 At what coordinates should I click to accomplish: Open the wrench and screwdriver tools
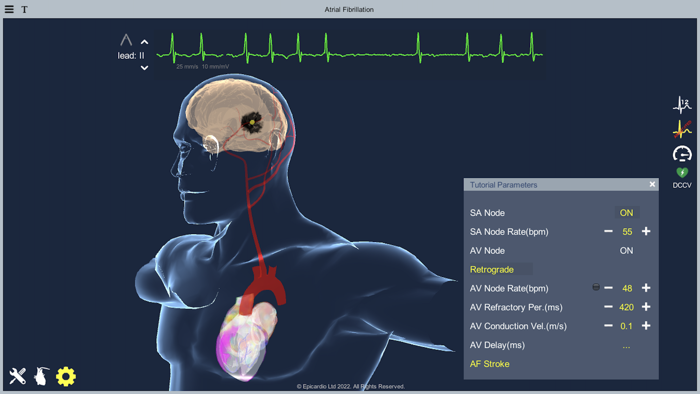18,376
